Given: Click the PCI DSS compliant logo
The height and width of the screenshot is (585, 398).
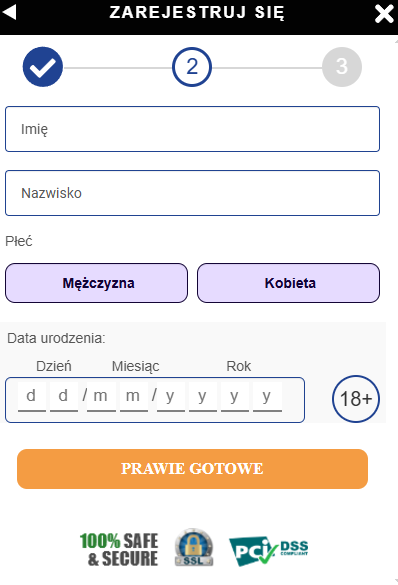Looking at the screenshot, I should point(269,551).
